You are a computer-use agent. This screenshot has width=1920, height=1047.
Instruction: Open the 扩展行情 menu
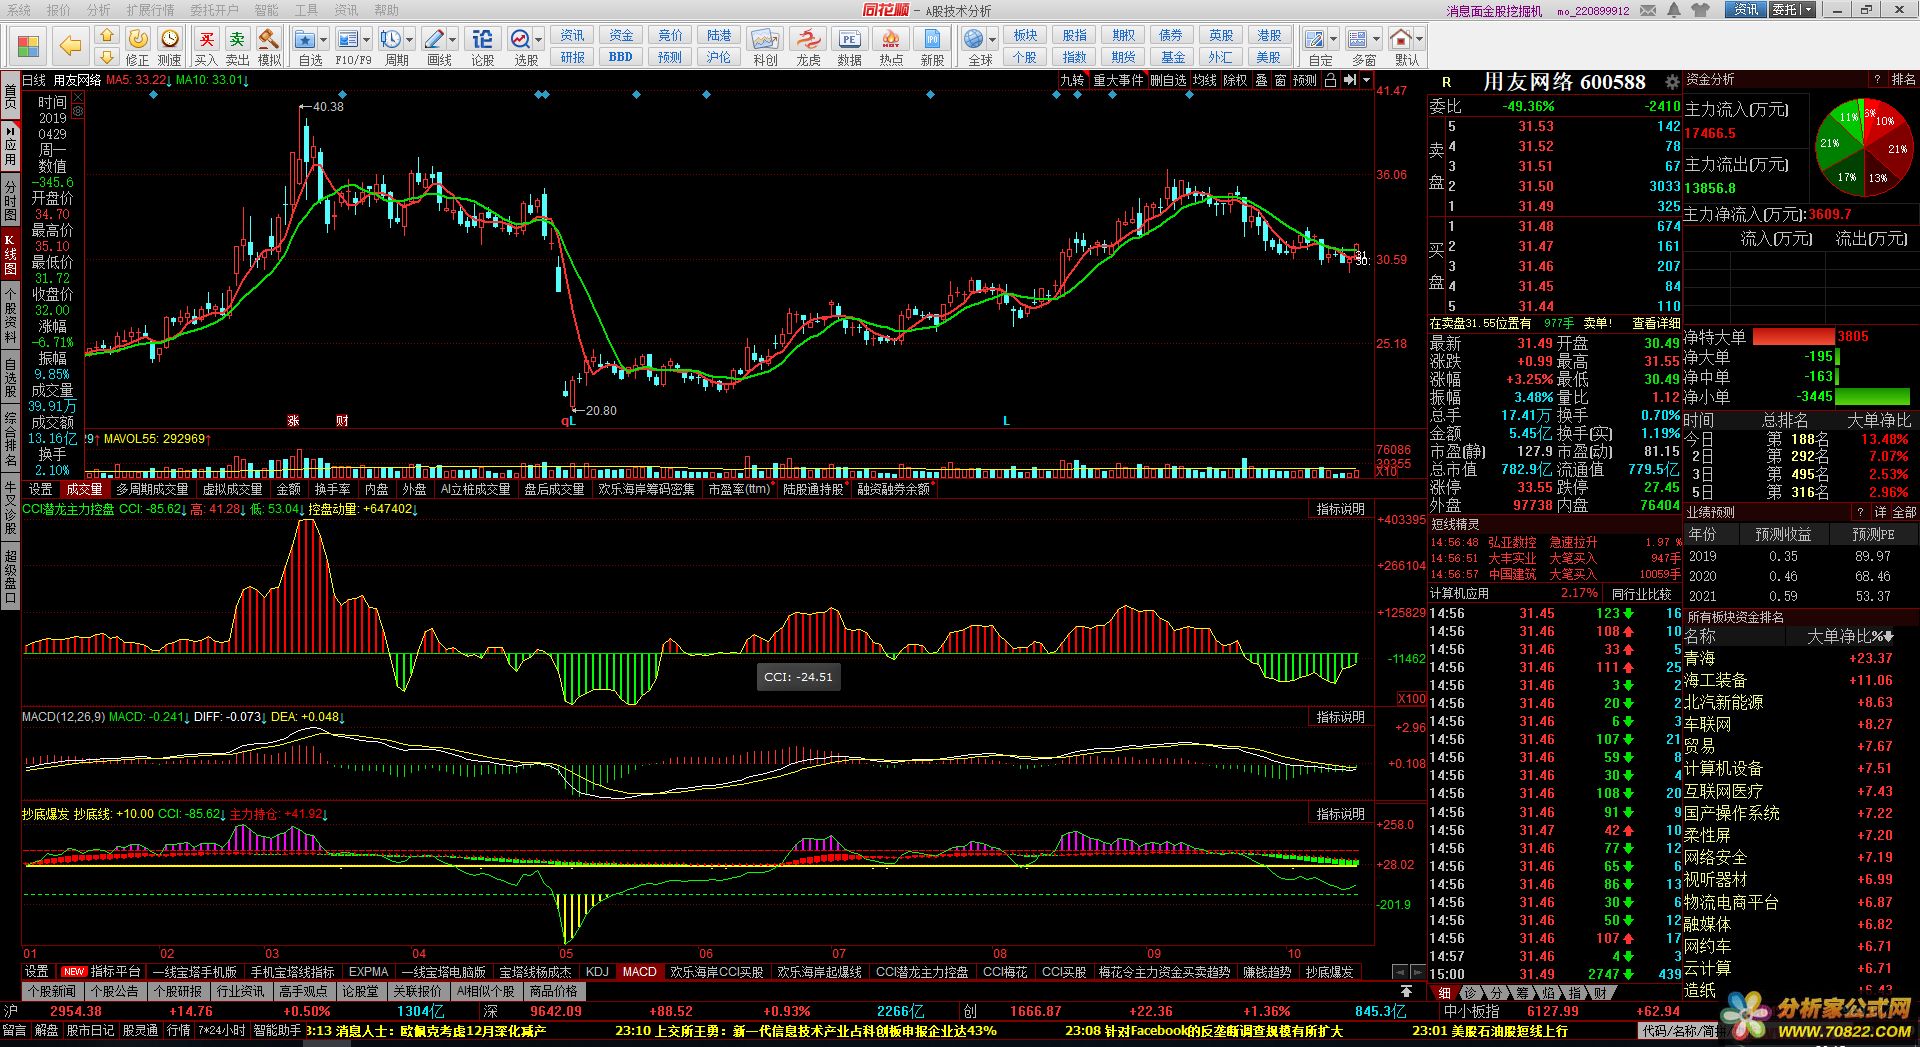coord(150,10)
